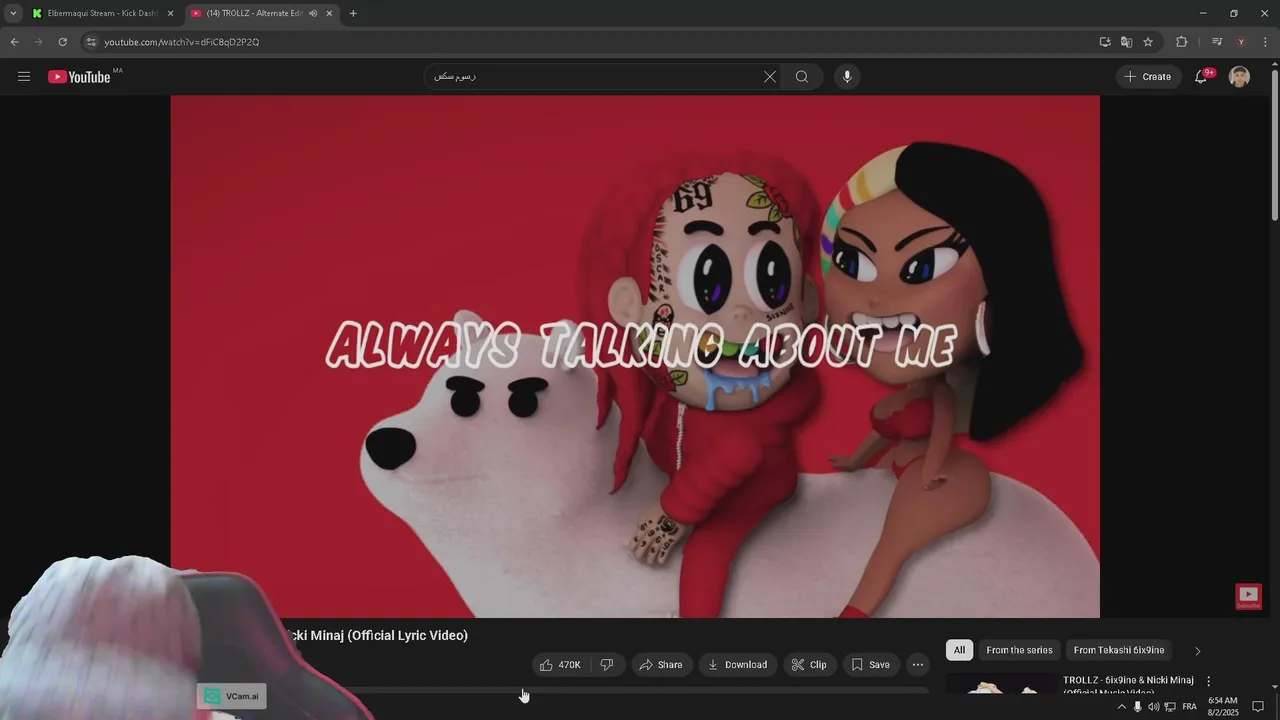Go to the YouTube home logo
Viewport: 1280px width, 720px height.
79,77
